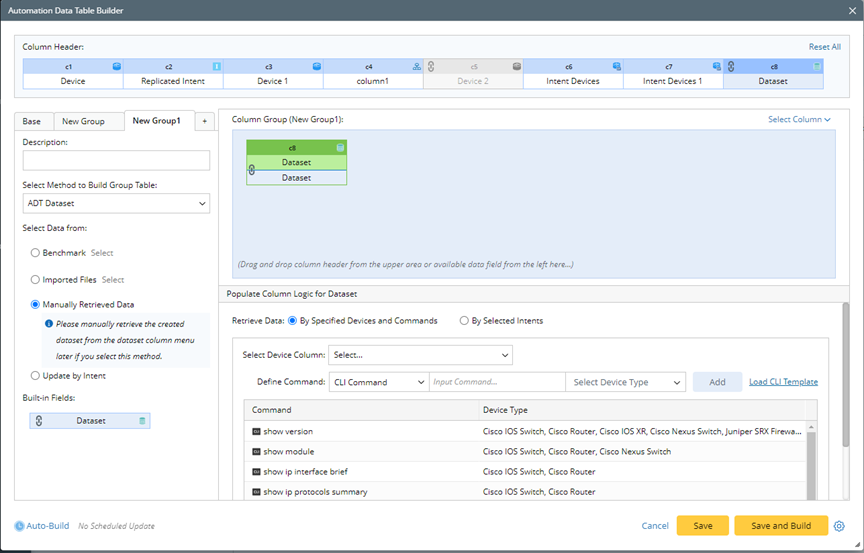Click CLI icon beside show version command
The width and height of the screenshot is (864, 553).
256,432
